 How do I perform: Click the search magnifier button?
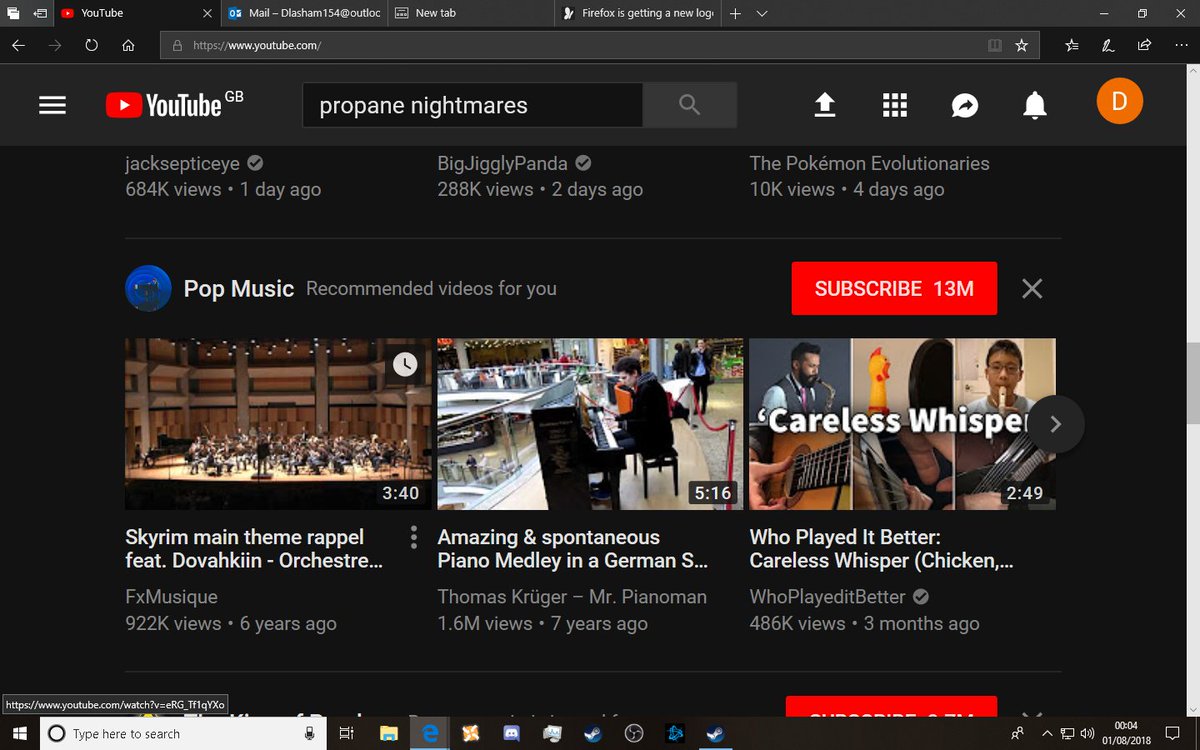[x=689, y=105]
